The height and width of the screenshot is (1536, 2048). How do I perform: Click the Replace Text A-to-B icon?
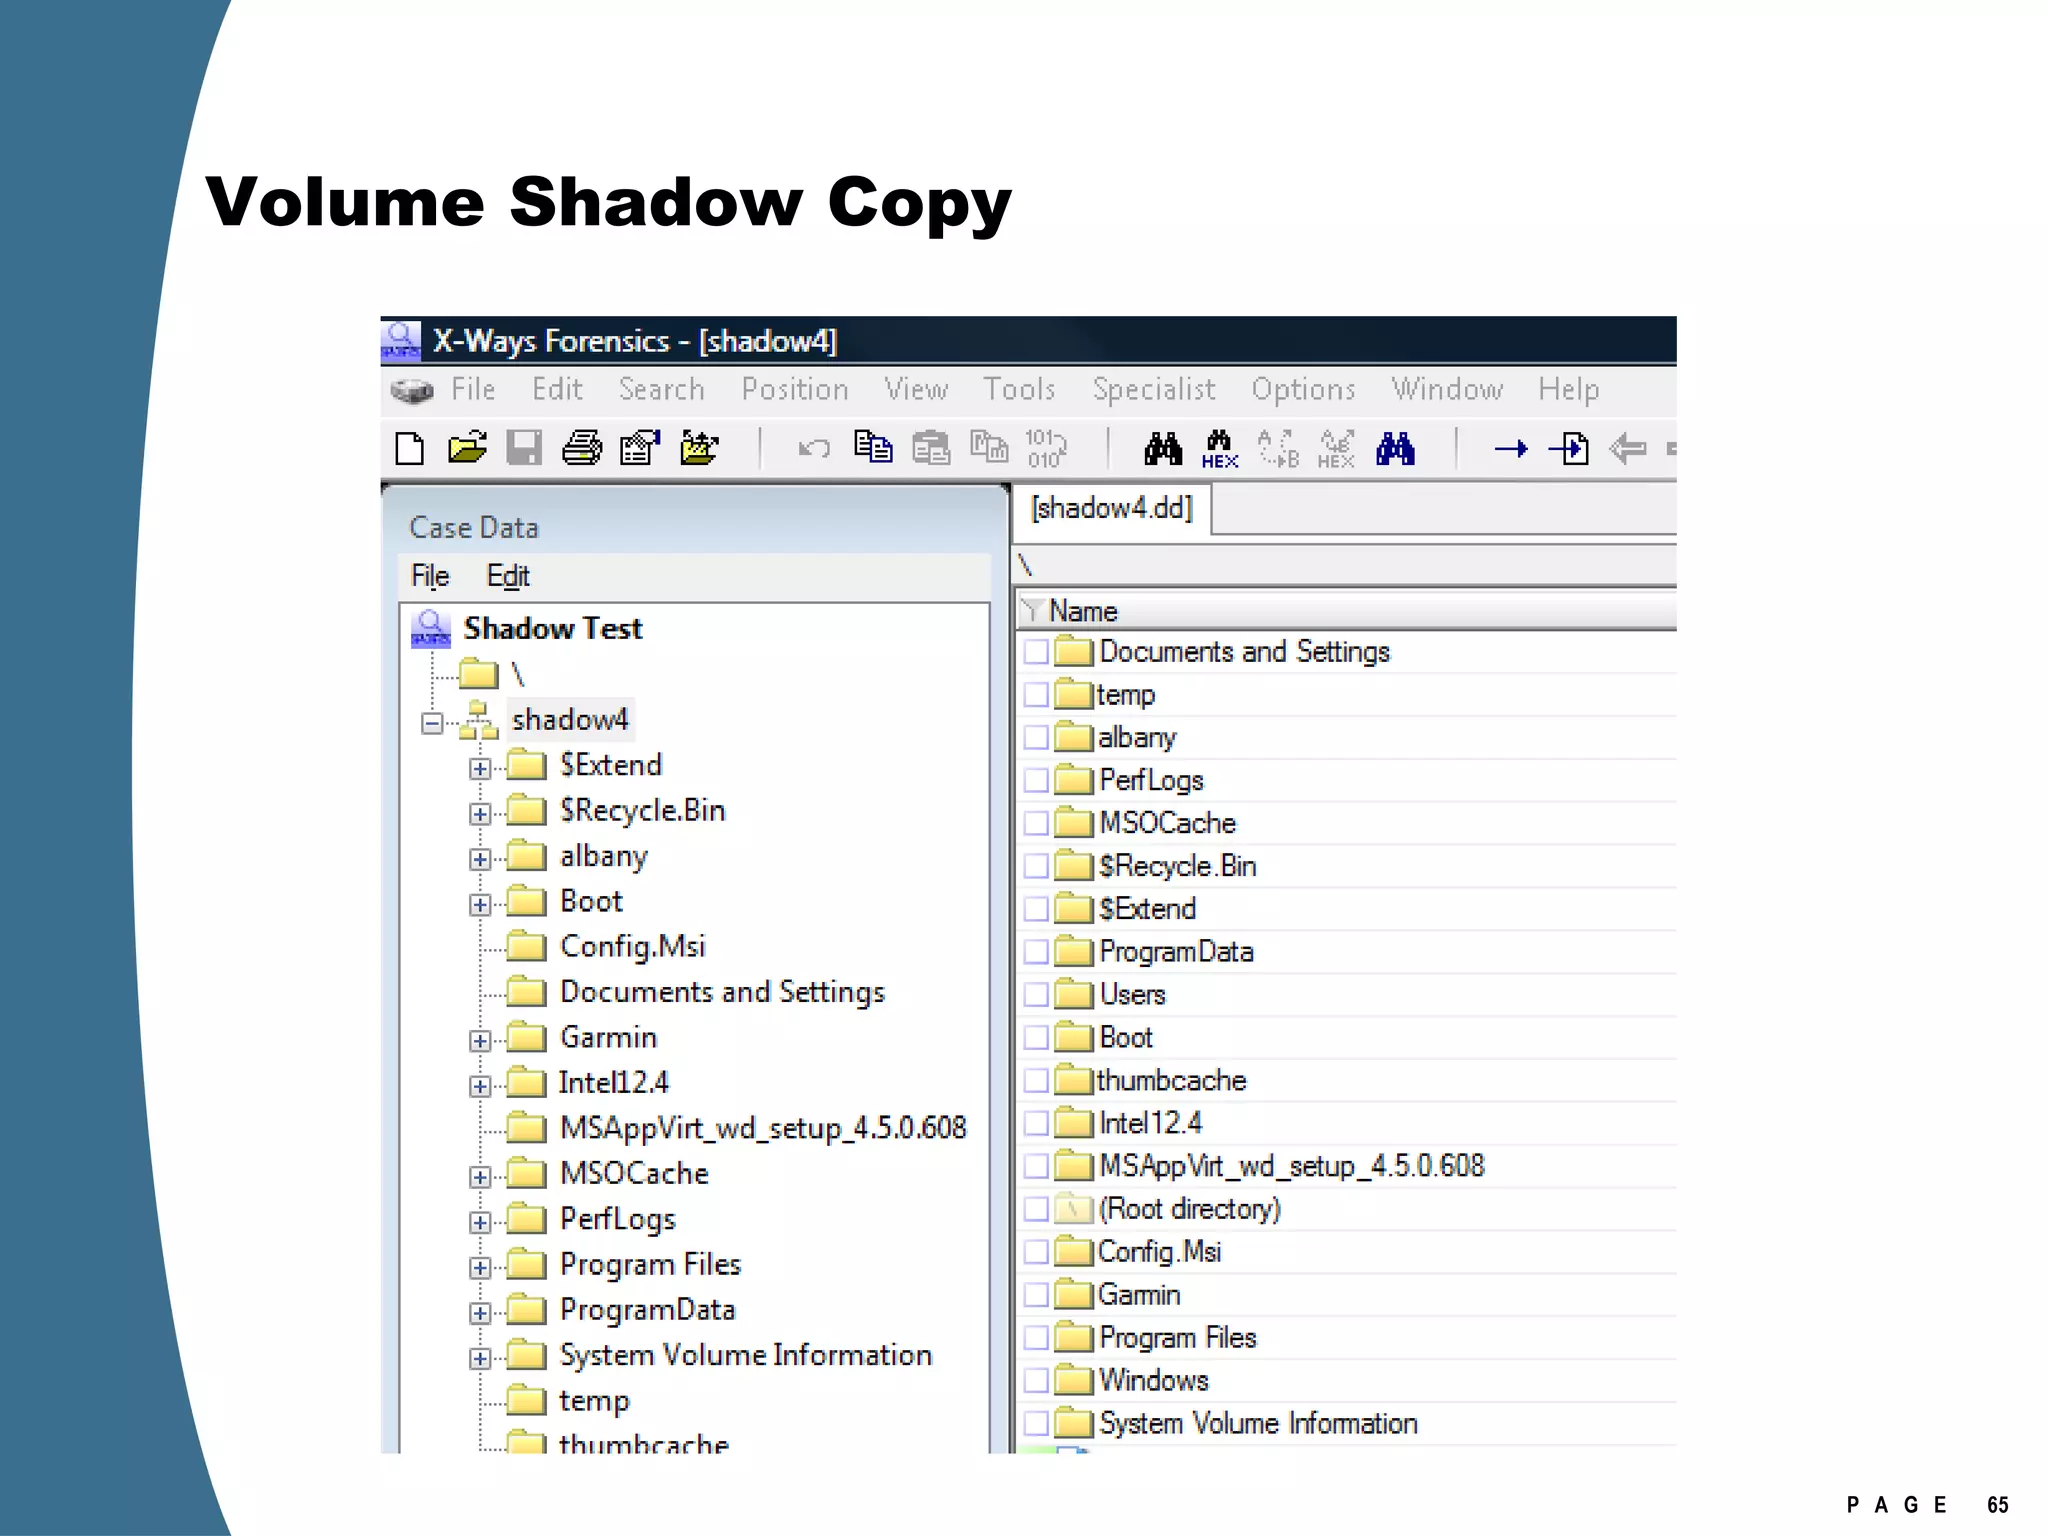[x=1278, y=449]
